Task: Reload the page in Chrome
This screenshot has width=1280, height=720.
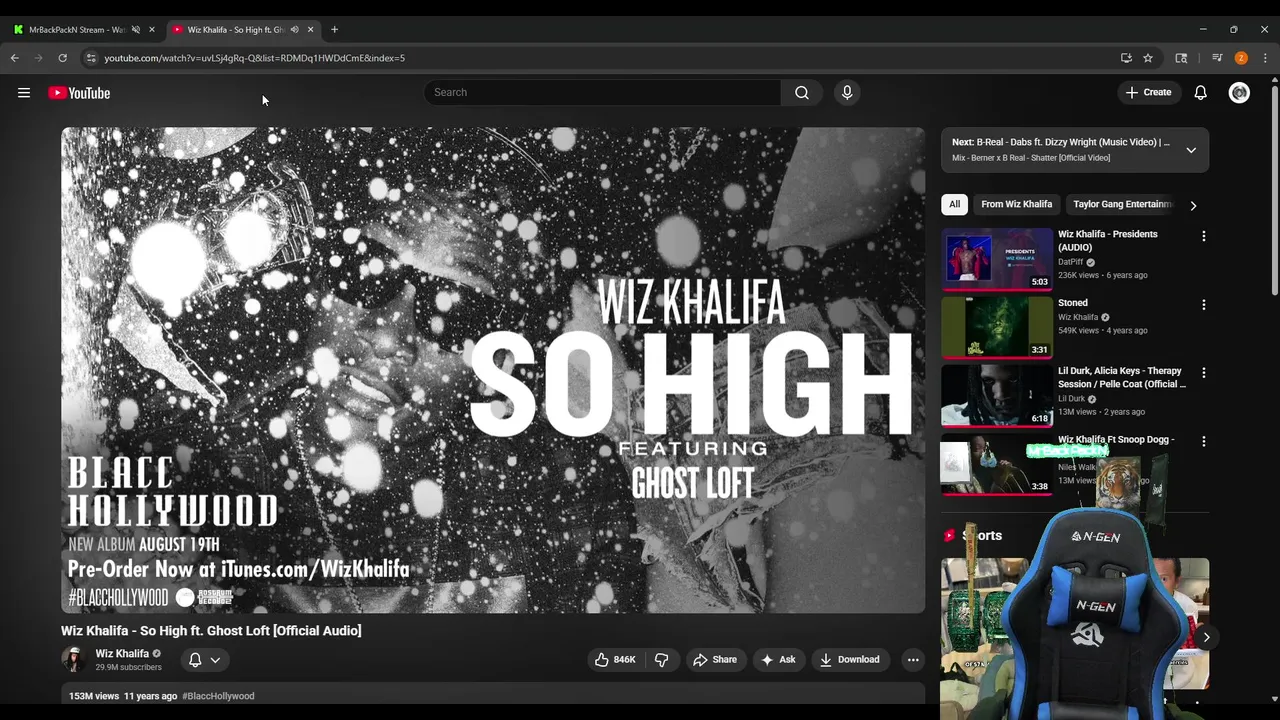Action: click(x=62, y=58)
